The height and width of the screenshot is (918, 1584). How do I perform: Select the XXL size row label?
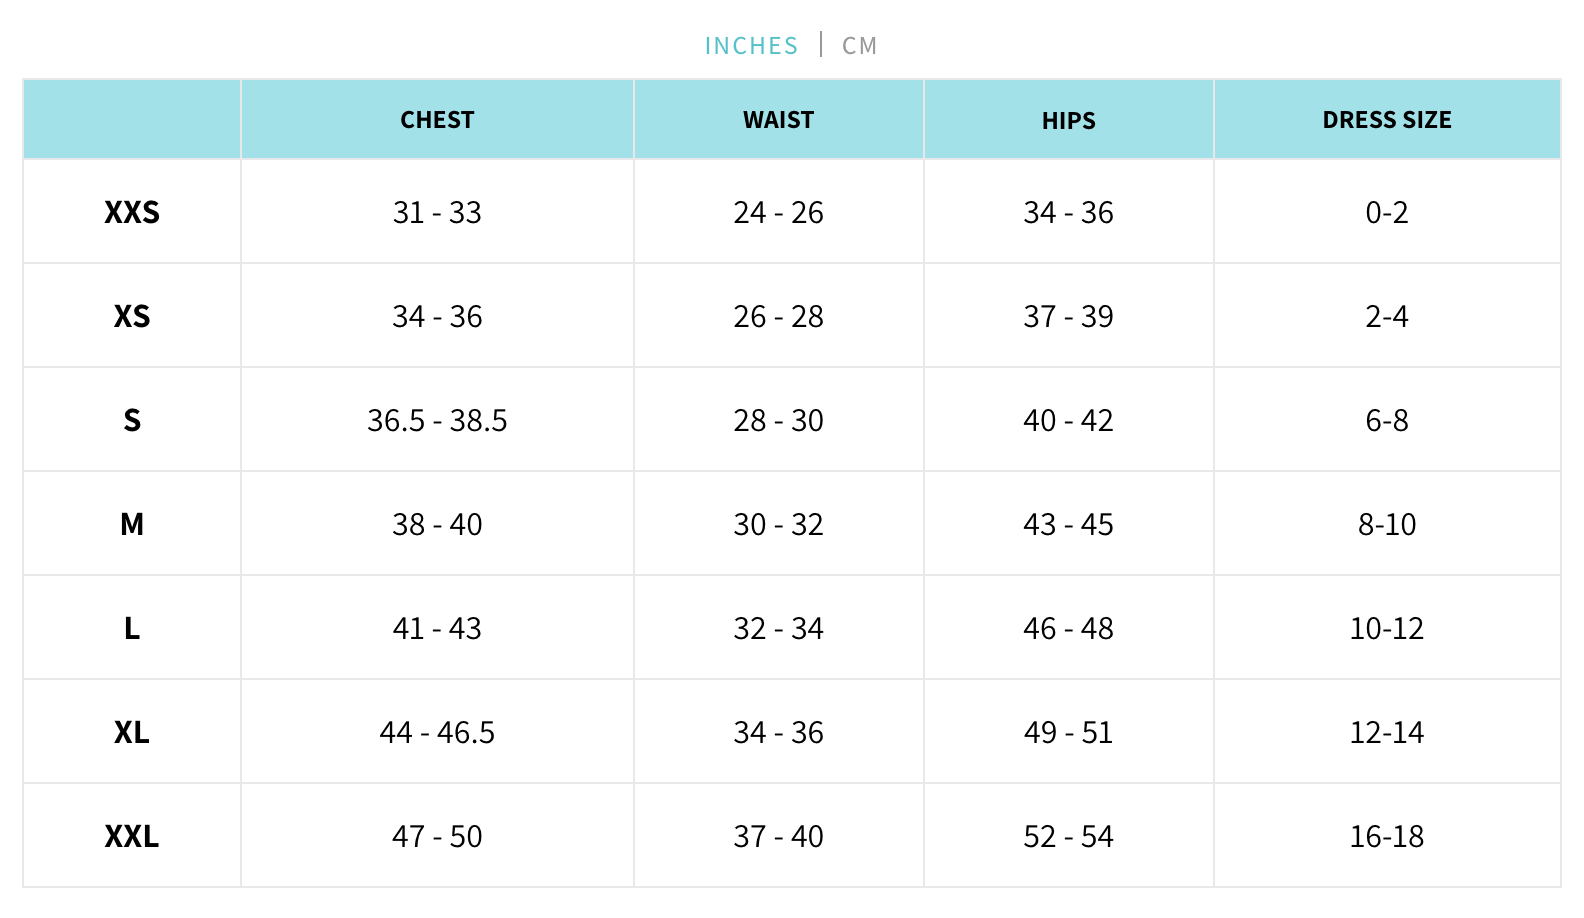[x=132, y=836]
